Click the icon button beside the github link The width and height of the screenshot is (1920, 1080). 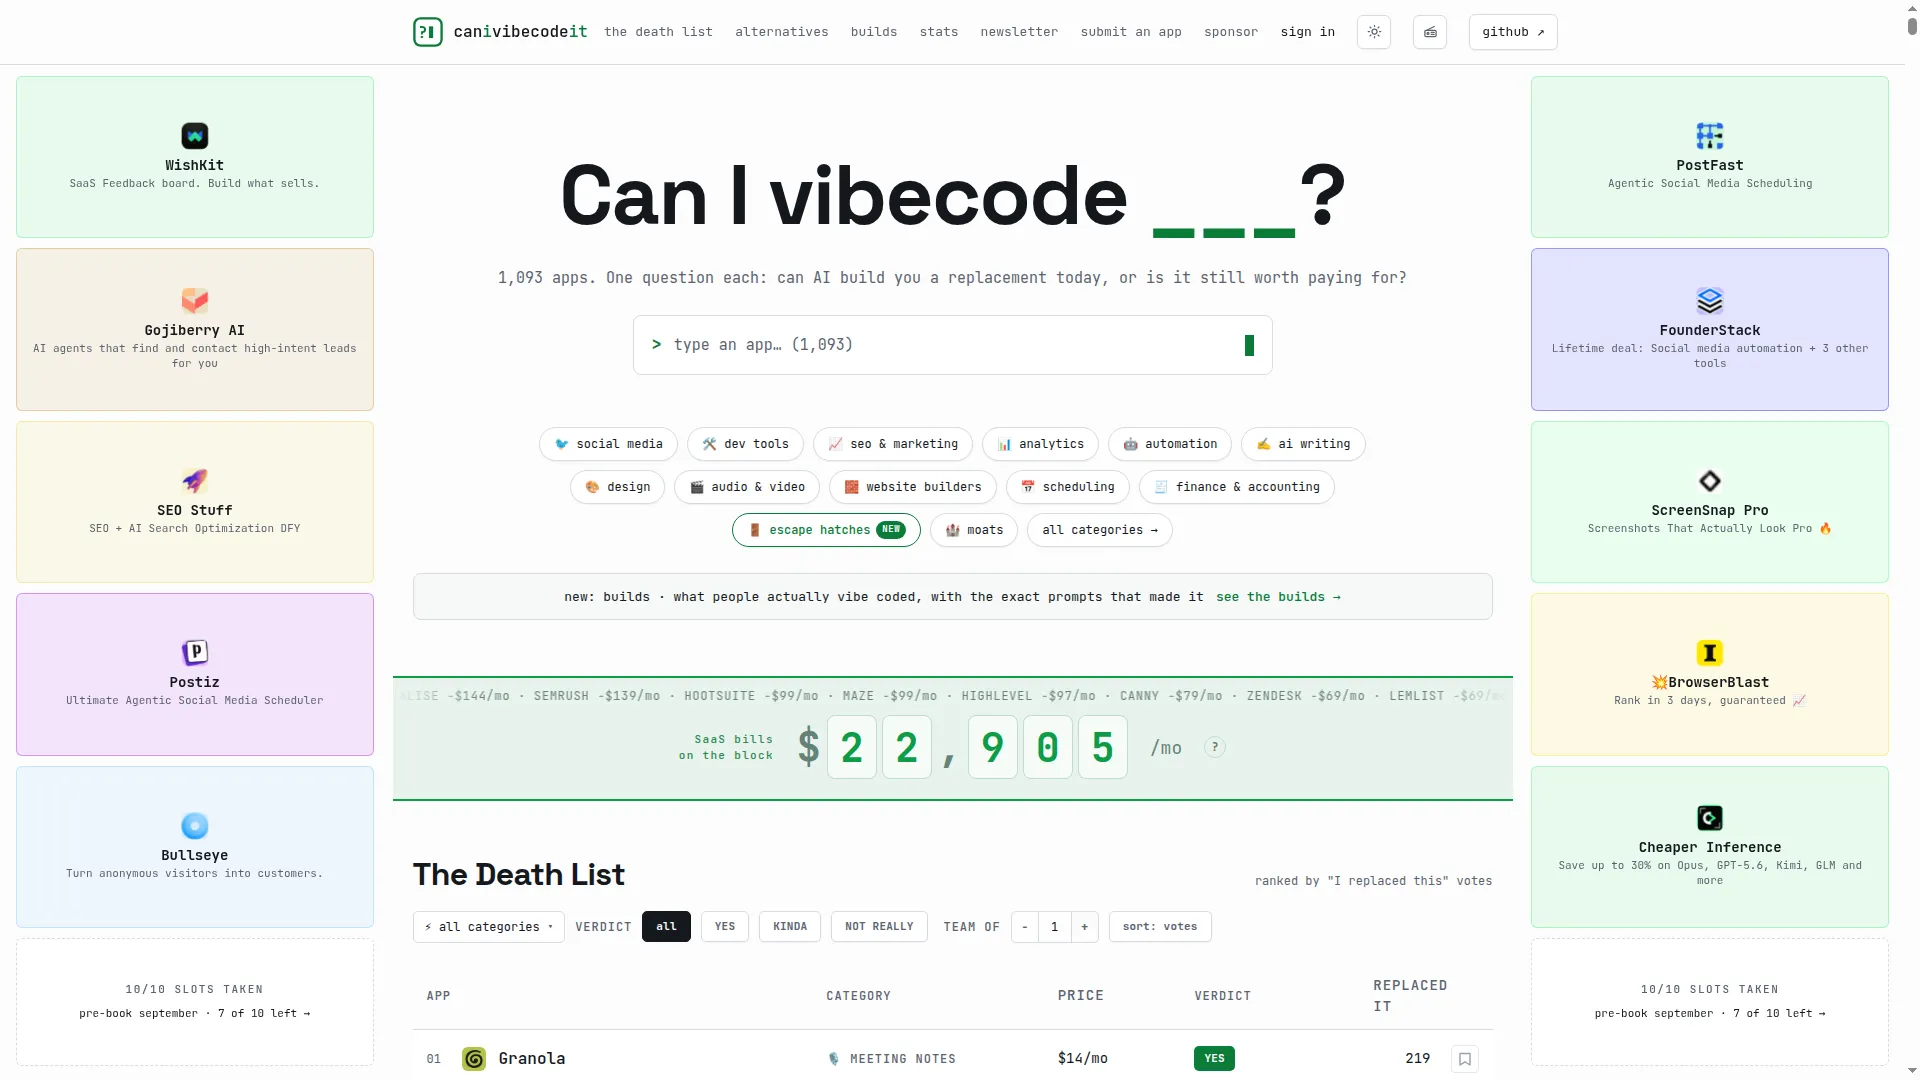pyautogui.click(x=1430, y=32)
